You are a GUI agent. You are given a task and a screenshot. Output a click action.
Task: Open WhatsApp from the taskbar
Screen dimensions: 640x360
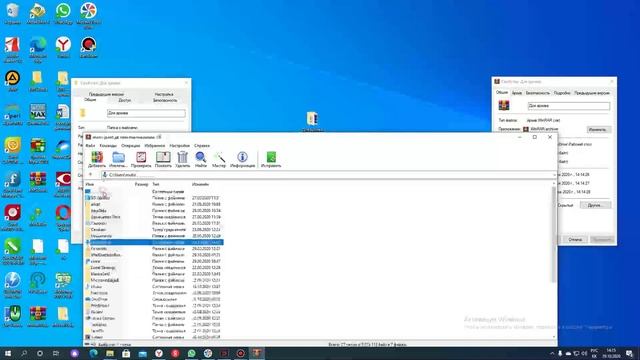tap(191, 353)
